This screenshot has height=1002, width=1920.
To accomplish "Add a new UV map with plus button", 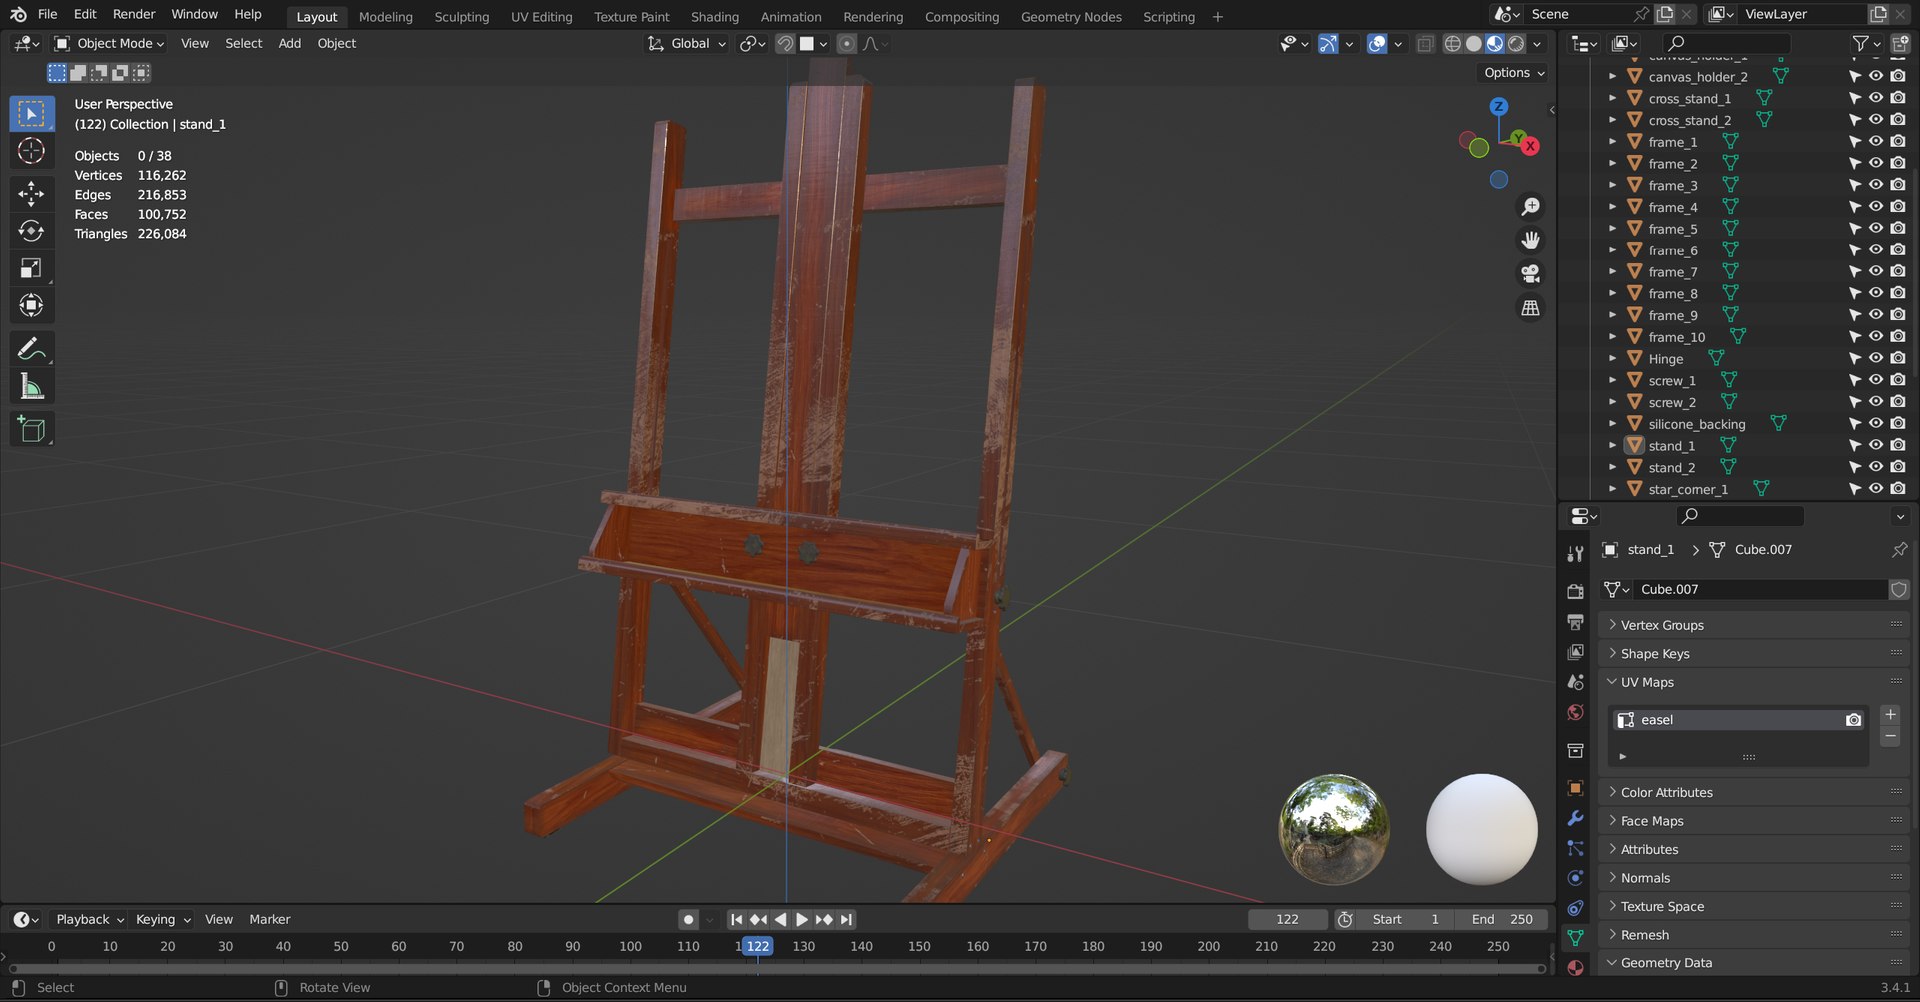I will tap(1890, 714).
